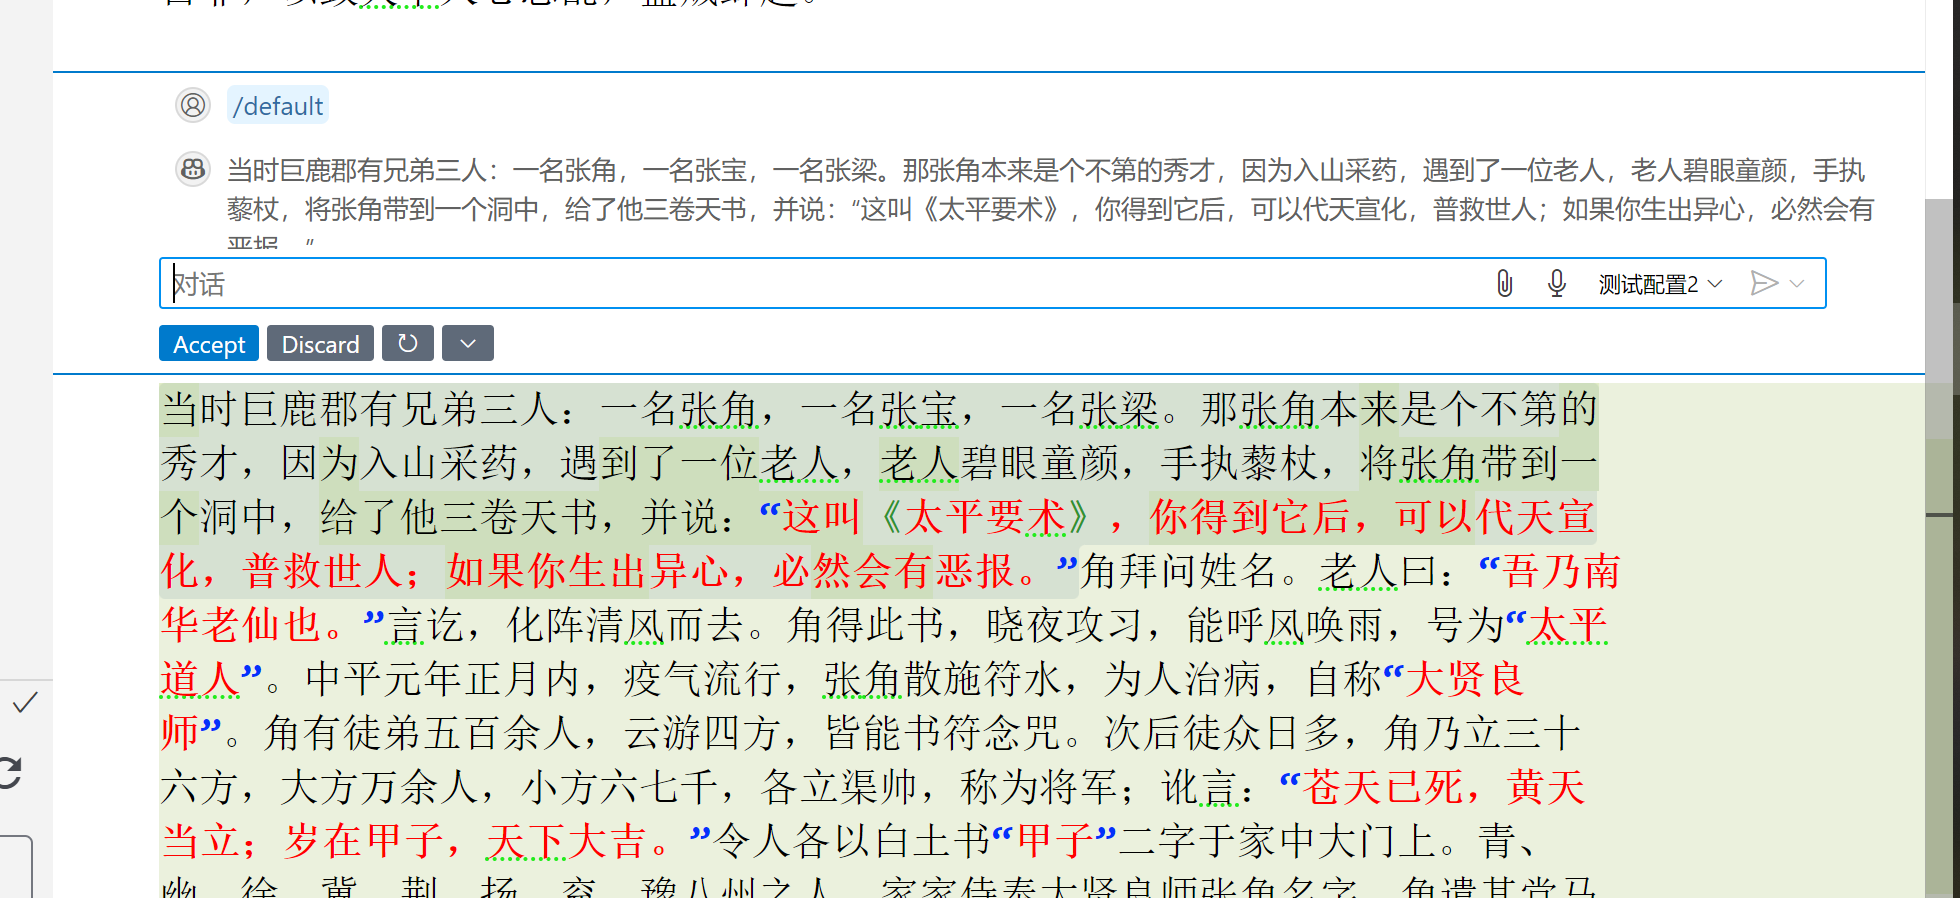Click the microphone voice input icon

pyautogui.click(x=1556, y=284)
